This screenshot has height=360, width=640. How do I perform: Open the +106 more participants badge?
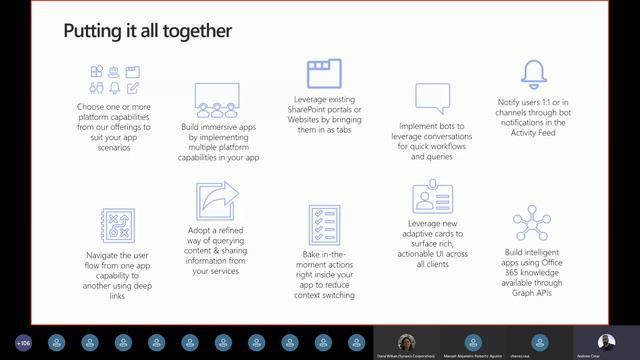[x=23, y=343]
